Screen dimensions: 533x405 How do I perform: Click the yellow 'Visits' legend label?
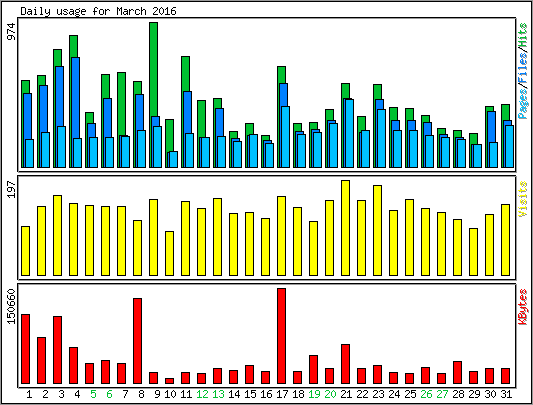click(x=523, y=199)
